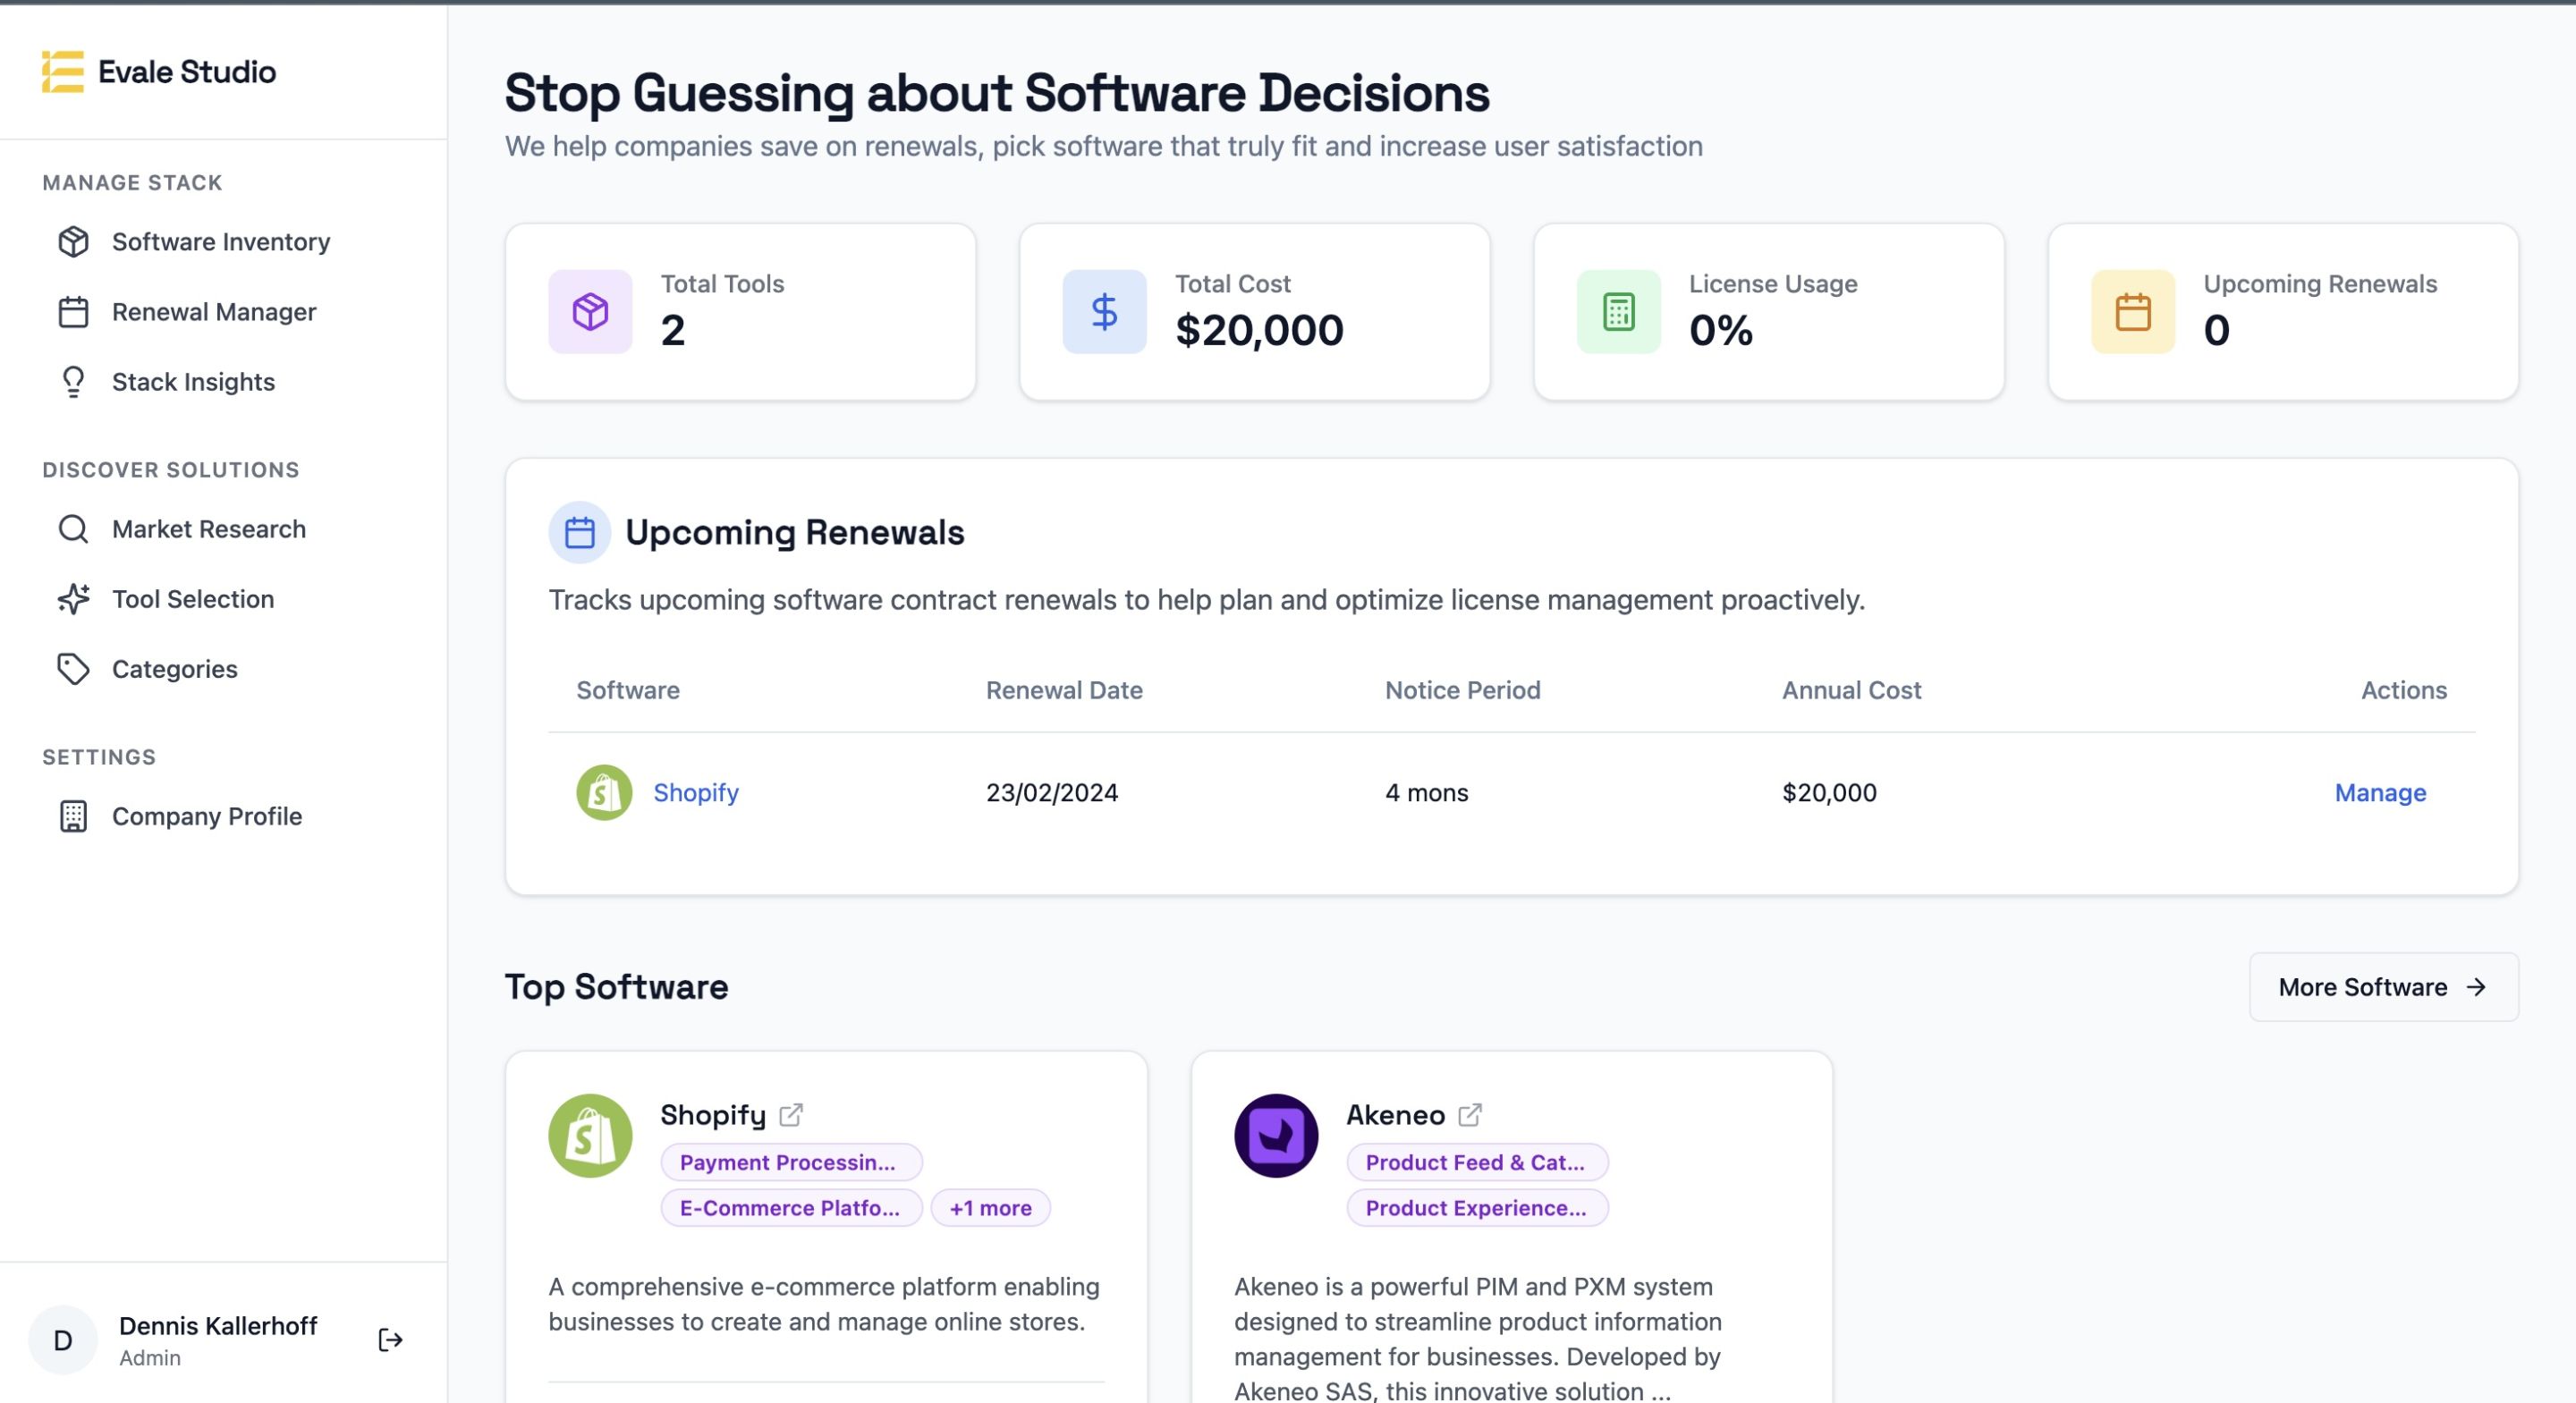The image size is (2576, 1403).
Task: Click Manage link for Shopify renewal
Action: coord(2379,793)
